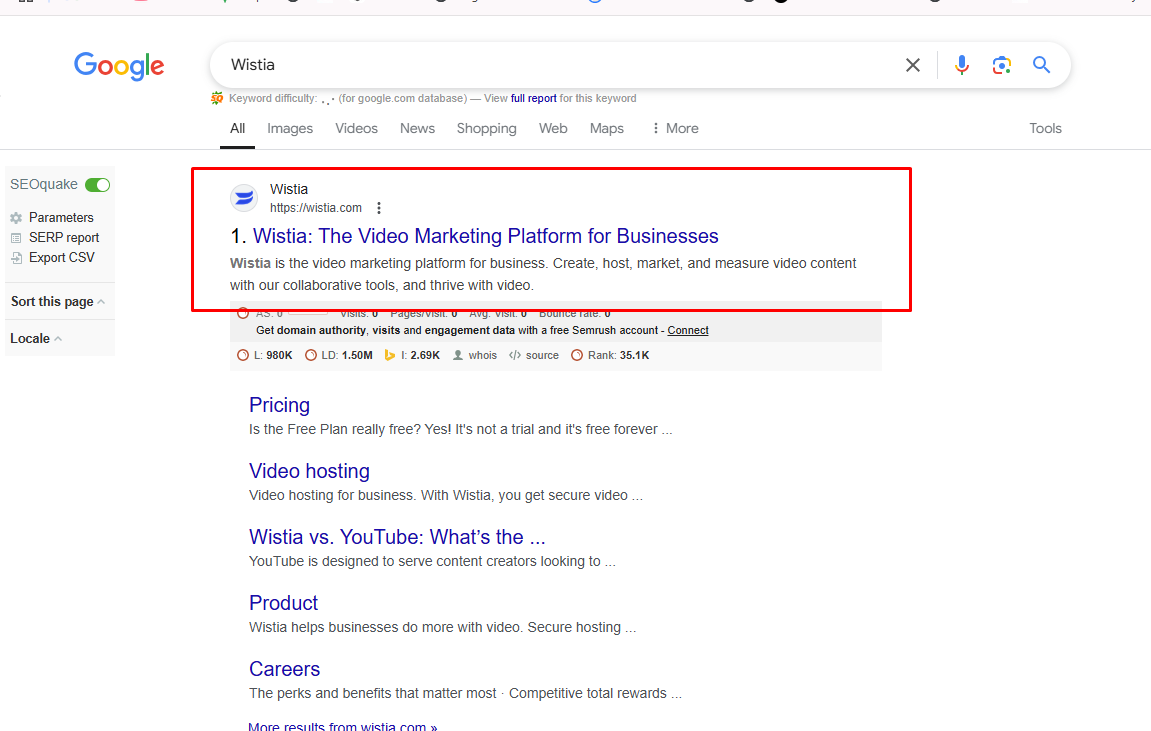Click the Semrush Connect link
This screenshot has height=731, width=1151.
(x=688, y=330)
